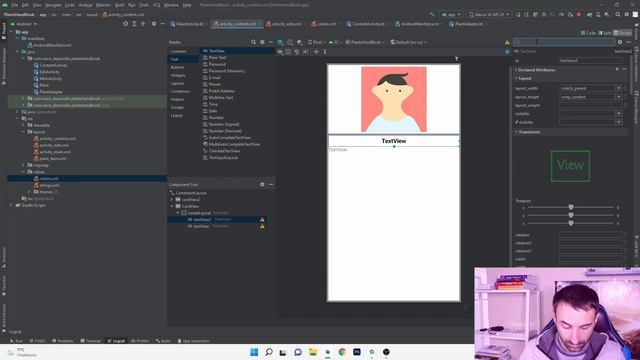Select bold TextView in design preview

pos(394,141)
